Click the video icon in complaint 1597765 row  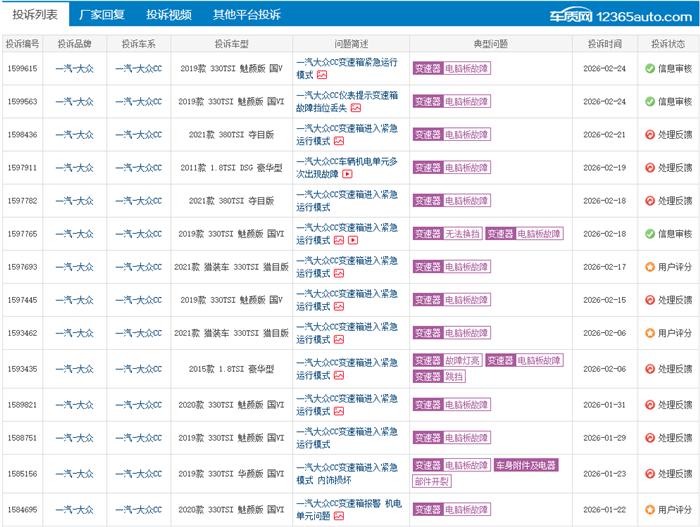[x=353, y=240]
